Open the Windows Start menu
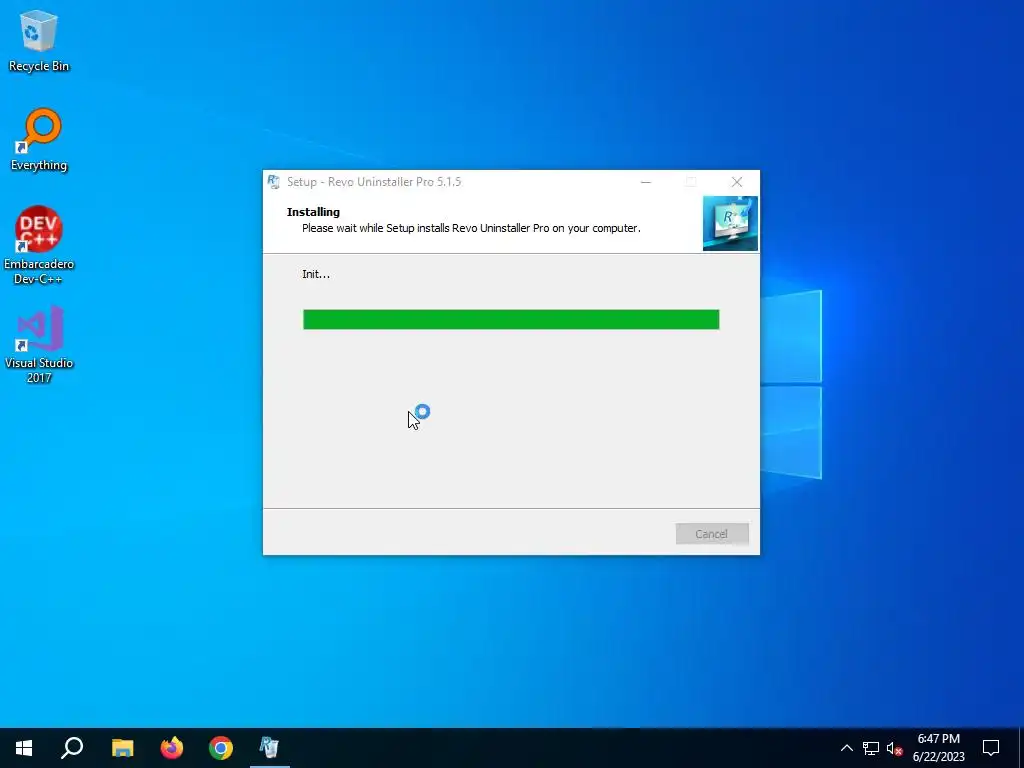 point(24,748)
